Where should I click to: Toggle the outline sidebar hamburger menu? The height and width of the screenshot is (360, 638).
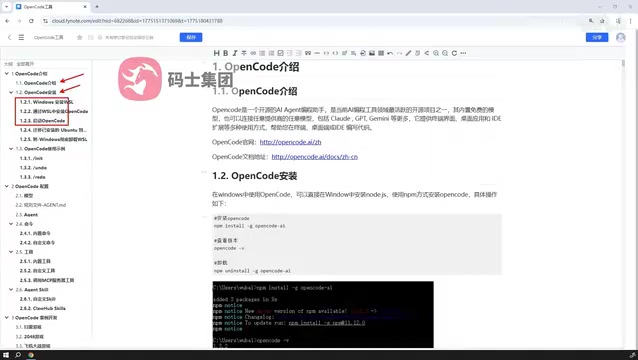(x=21, y=37)
